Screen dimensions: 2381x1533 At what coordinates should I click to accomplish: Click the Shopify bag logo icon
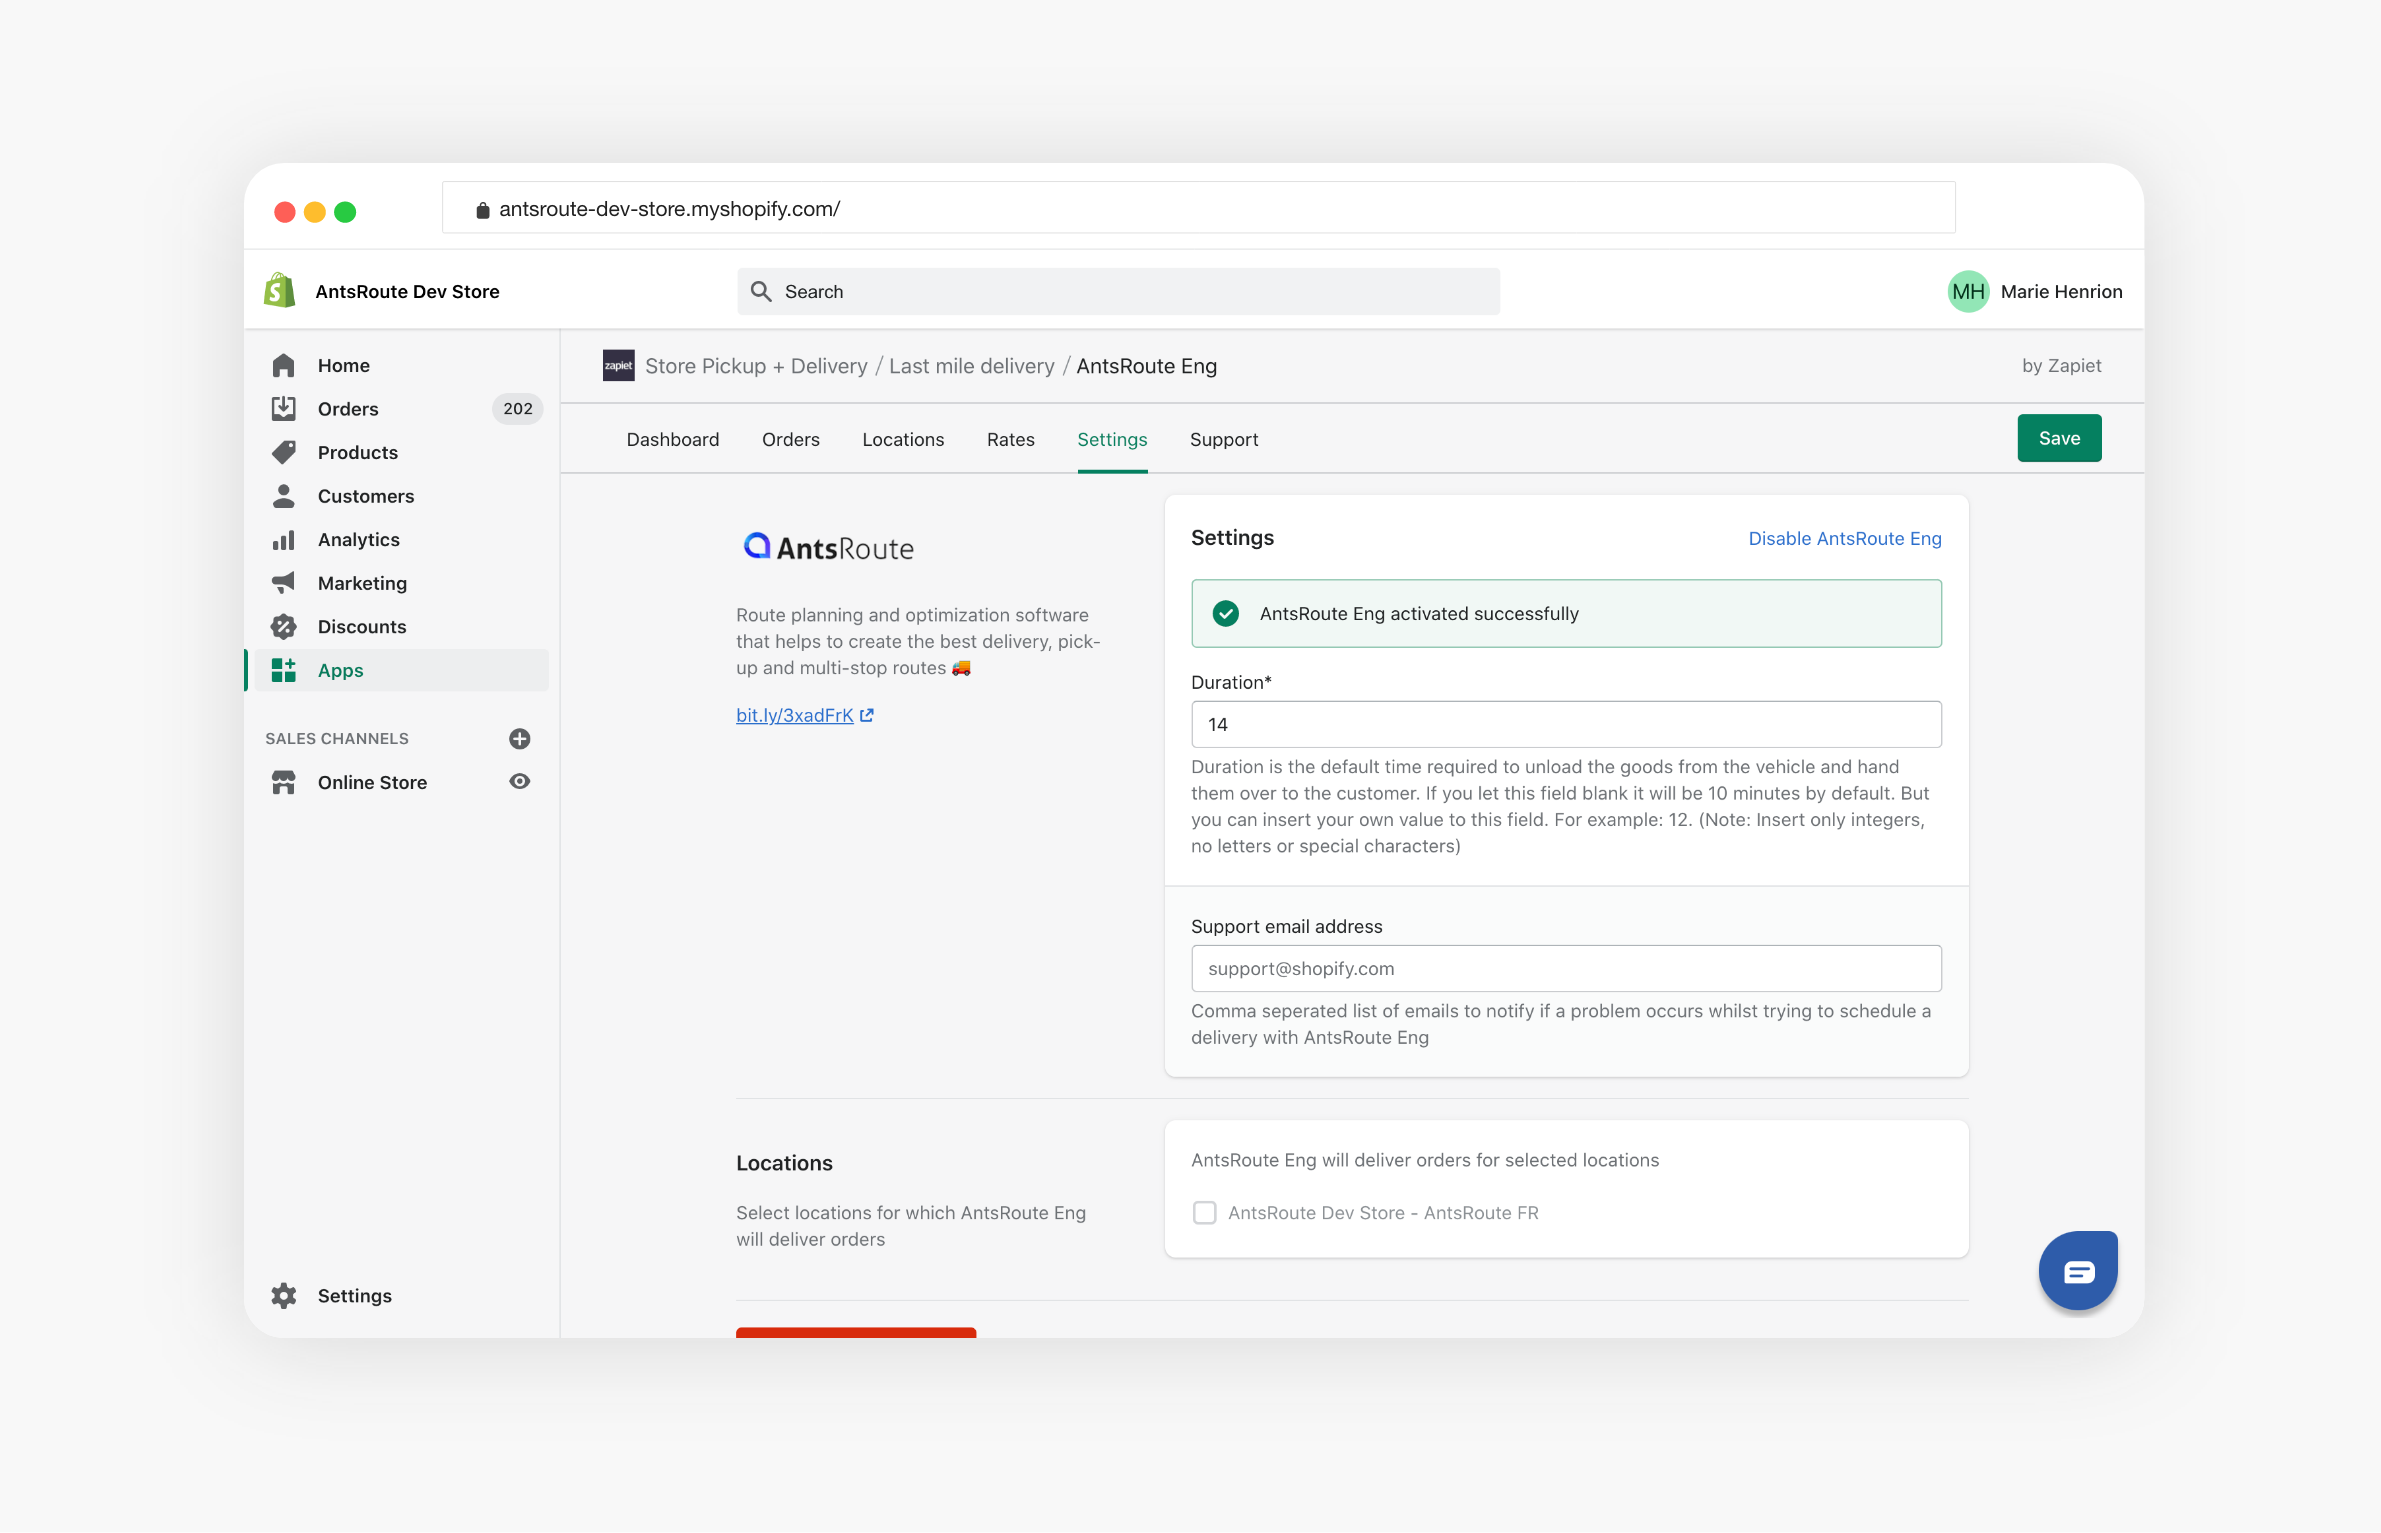(280, 291)
